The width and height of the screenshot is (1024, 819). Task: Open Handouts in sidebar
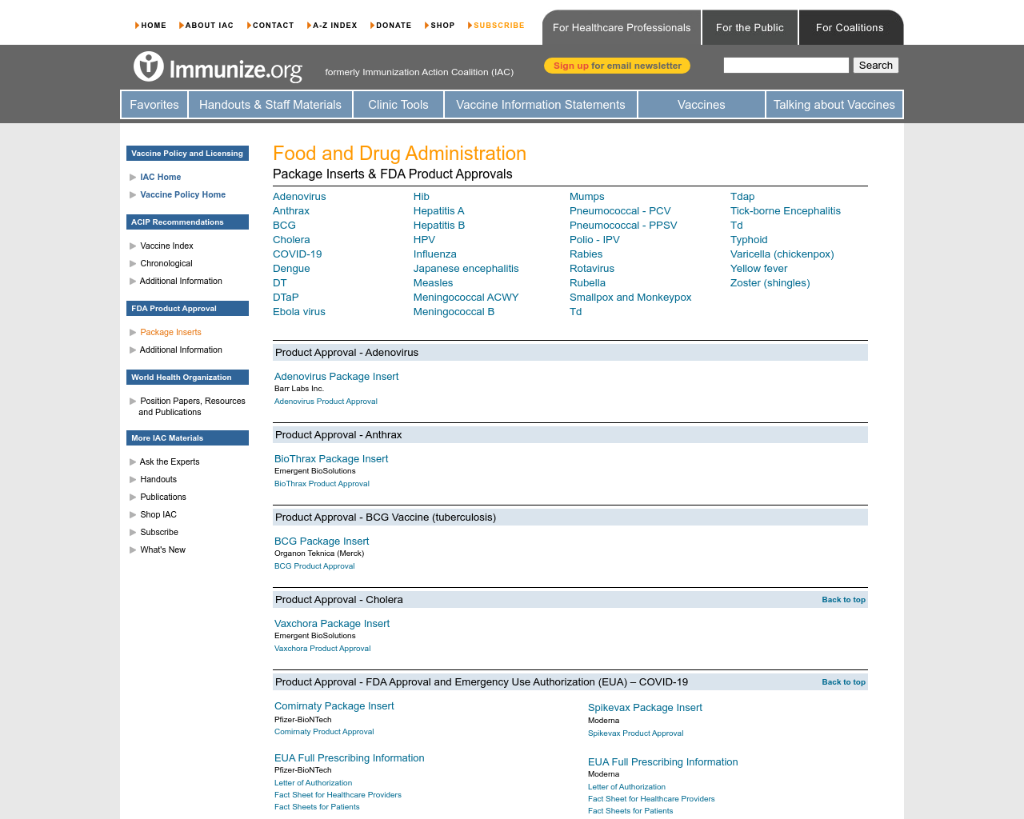click(x=158, y=479)
